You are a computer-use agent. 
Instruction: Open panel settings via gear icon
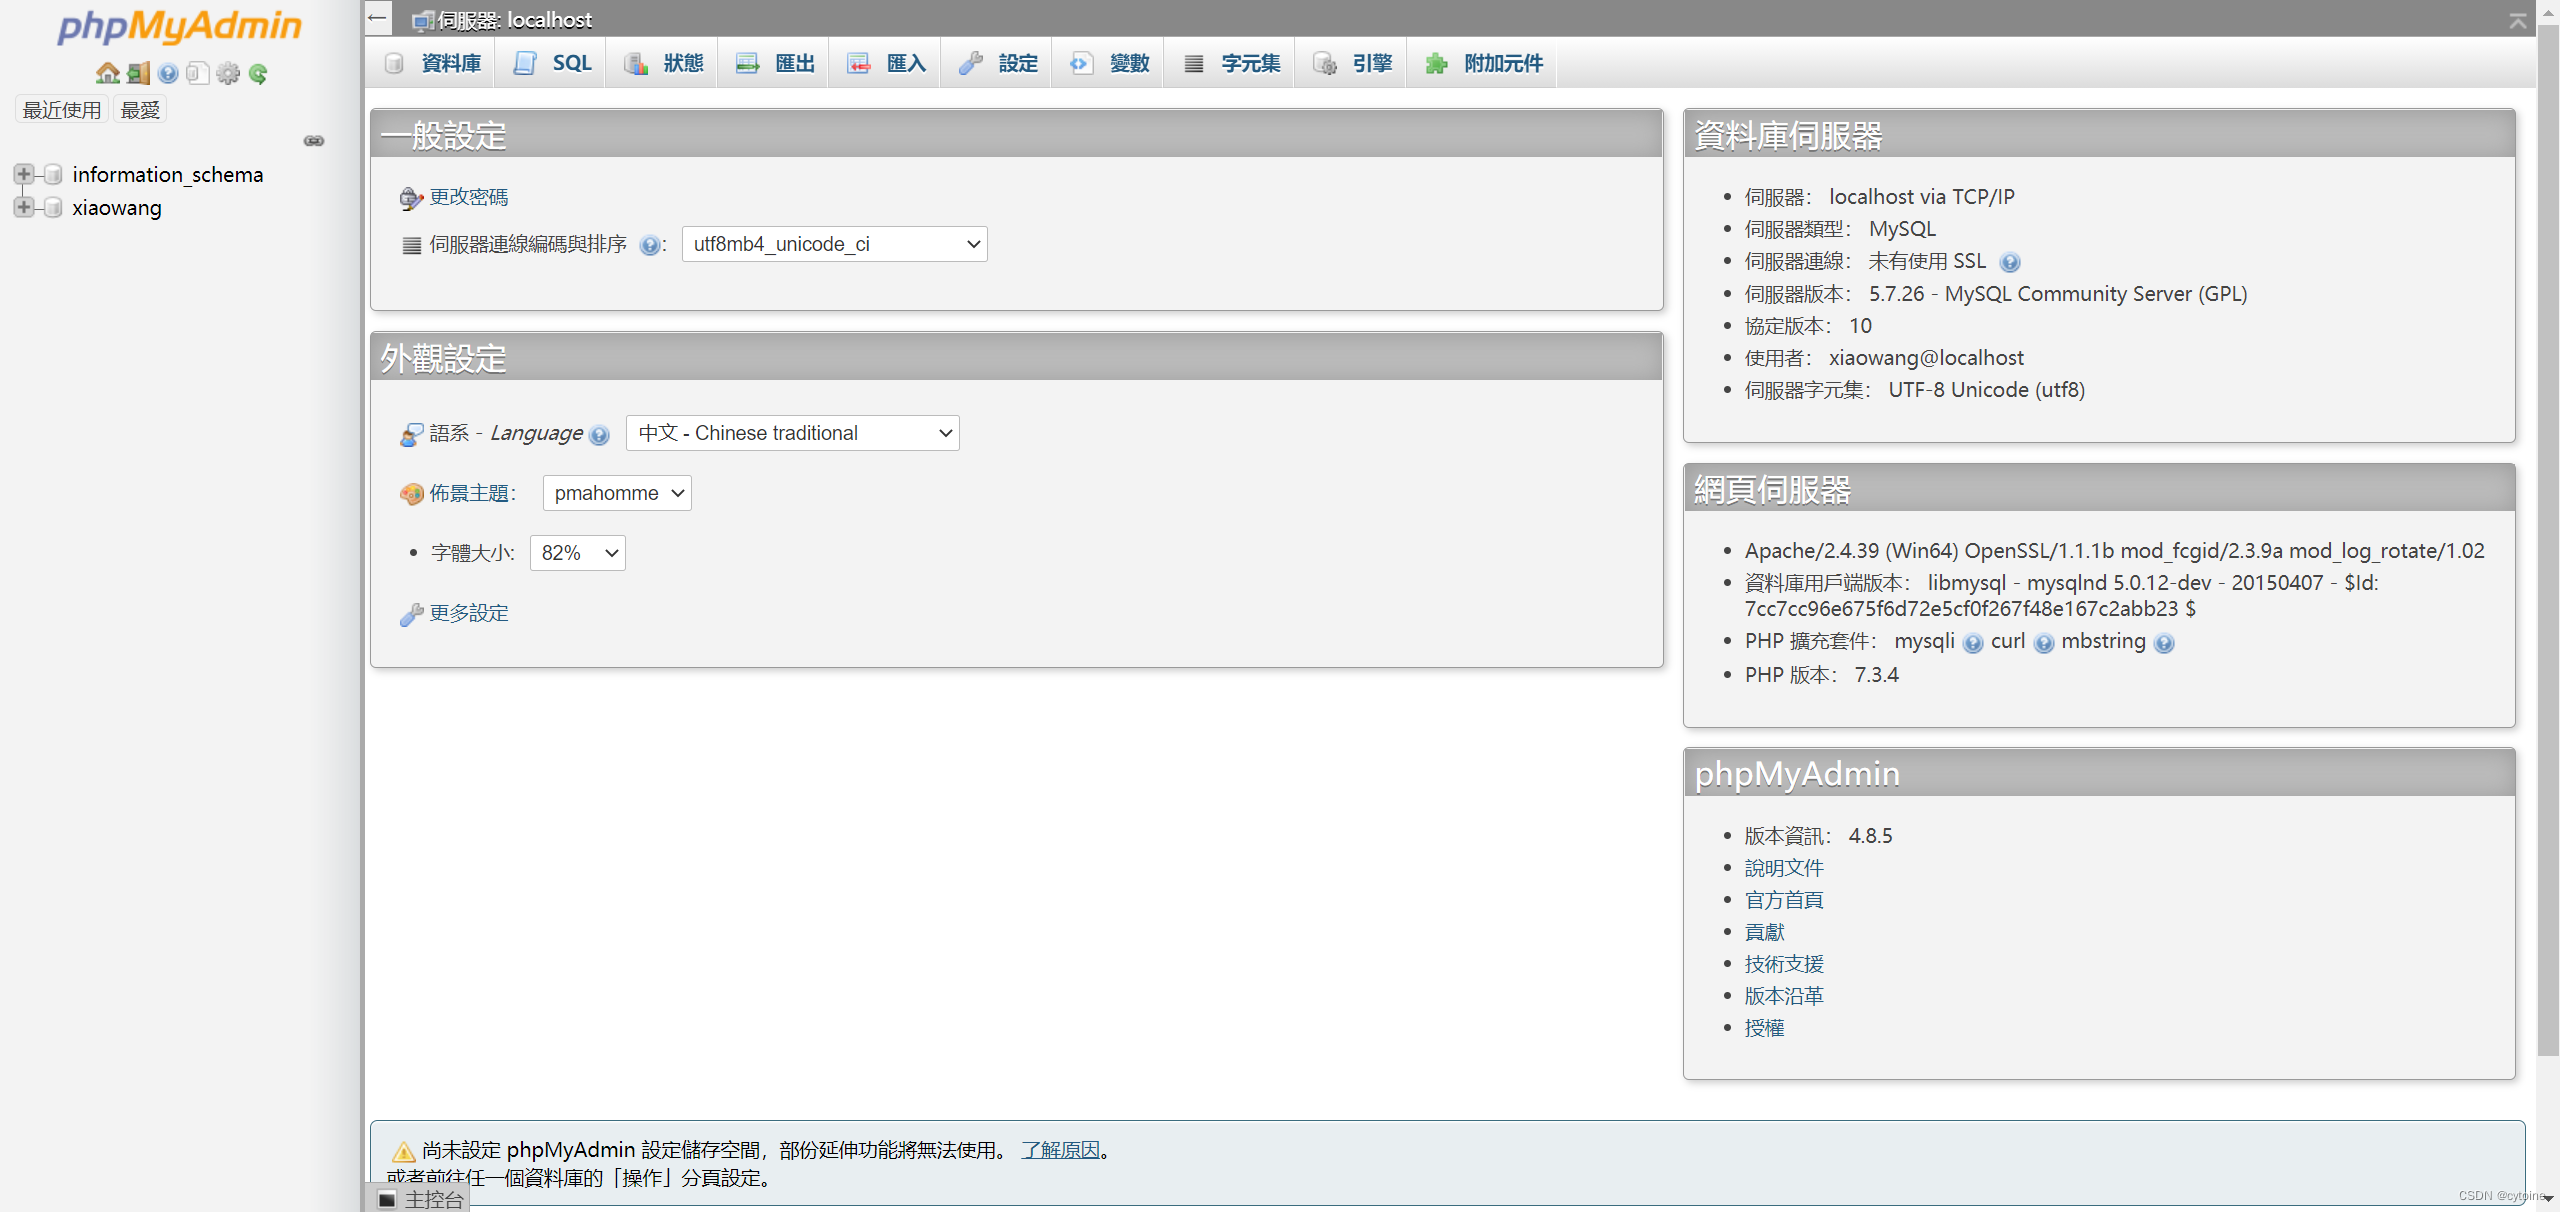tap(228, 72)
